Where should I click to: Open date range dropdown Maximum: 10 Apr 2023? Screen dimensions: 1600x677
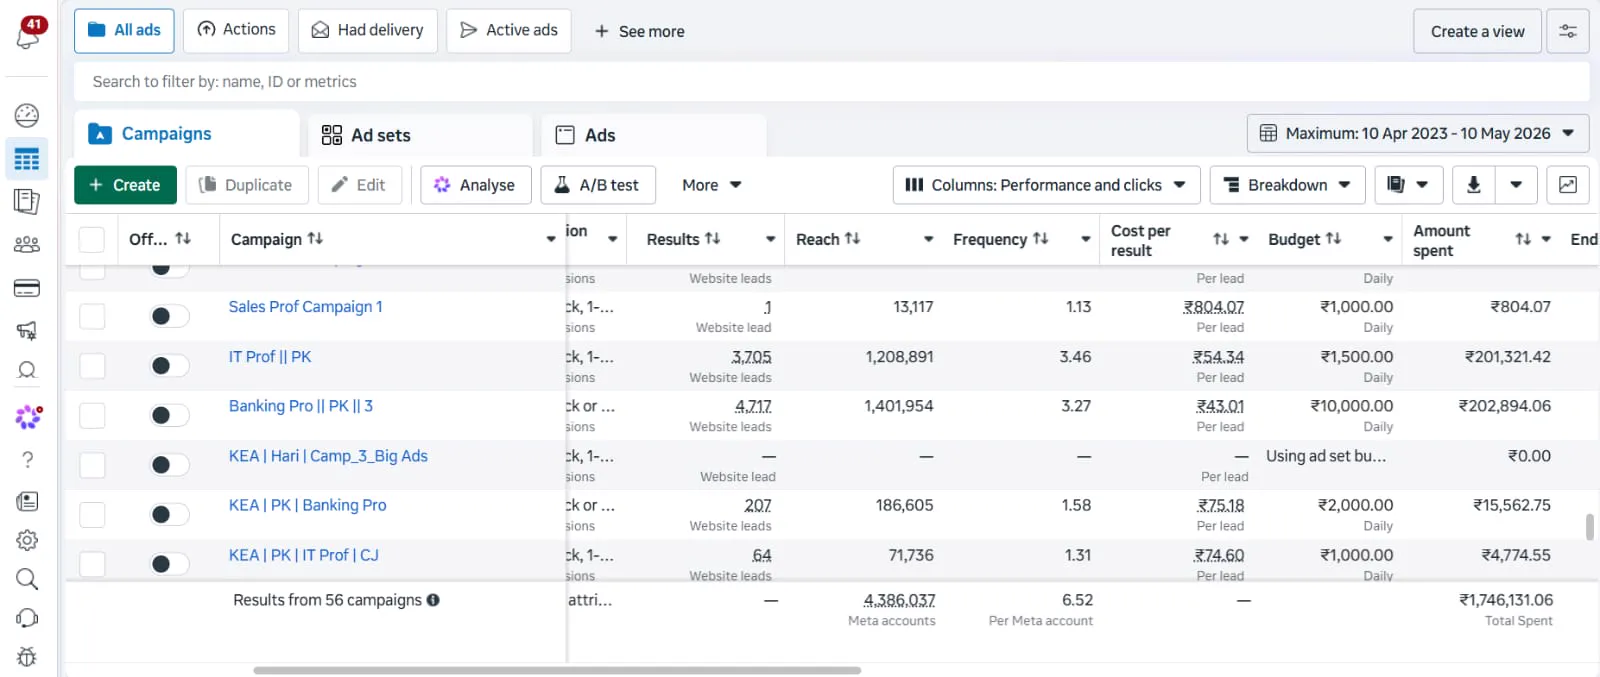tap(1417, 133)
